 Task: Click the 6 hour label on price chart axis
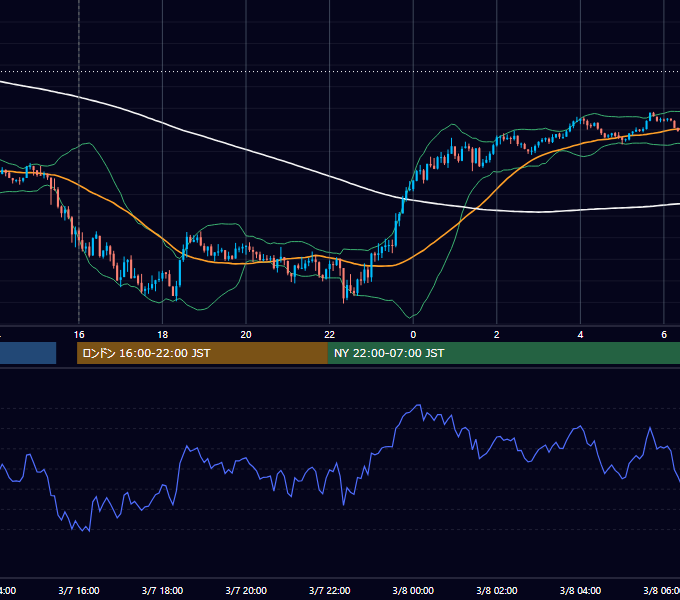(x=664, y=335)
